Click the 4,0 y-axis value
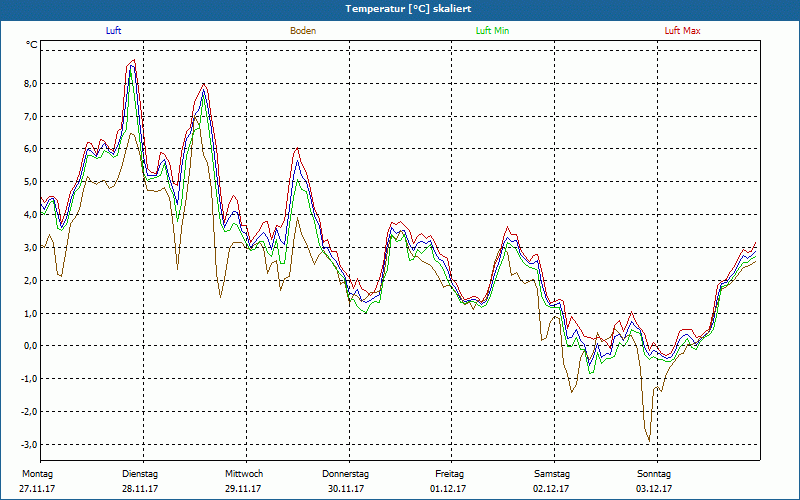Screen dimensions: 800x500 [30, 215]
